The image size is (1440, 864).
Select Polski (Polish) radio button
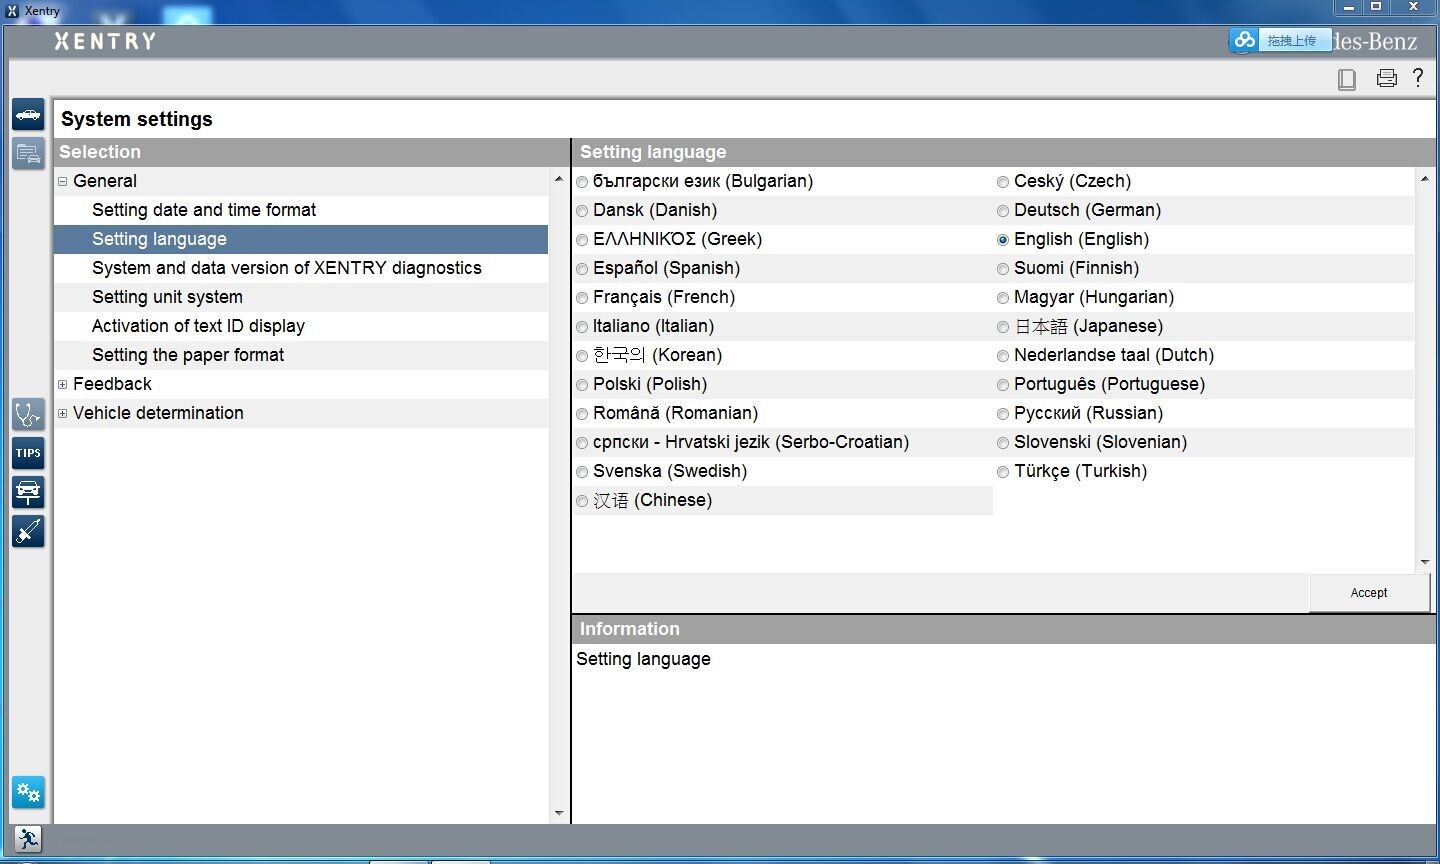pos(582,385)
